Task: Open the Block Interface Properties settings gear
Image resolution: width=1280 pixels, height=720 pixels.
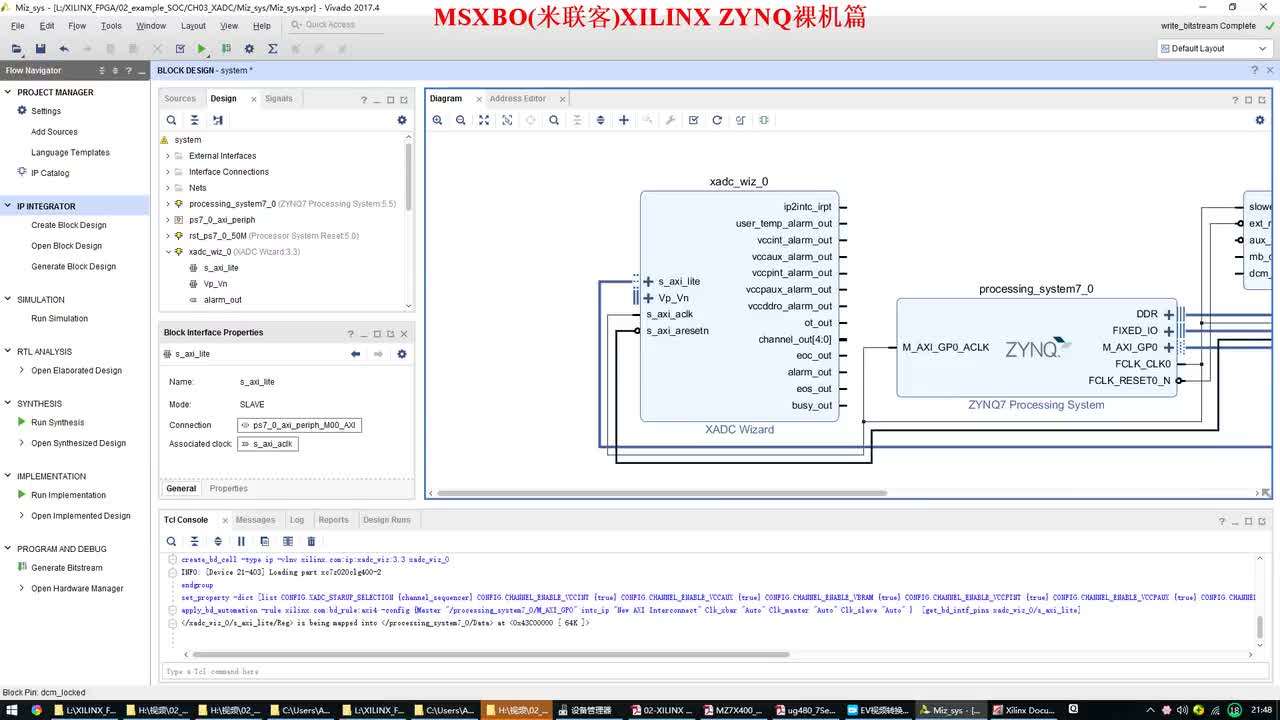Action: click(x=402, y=354)
